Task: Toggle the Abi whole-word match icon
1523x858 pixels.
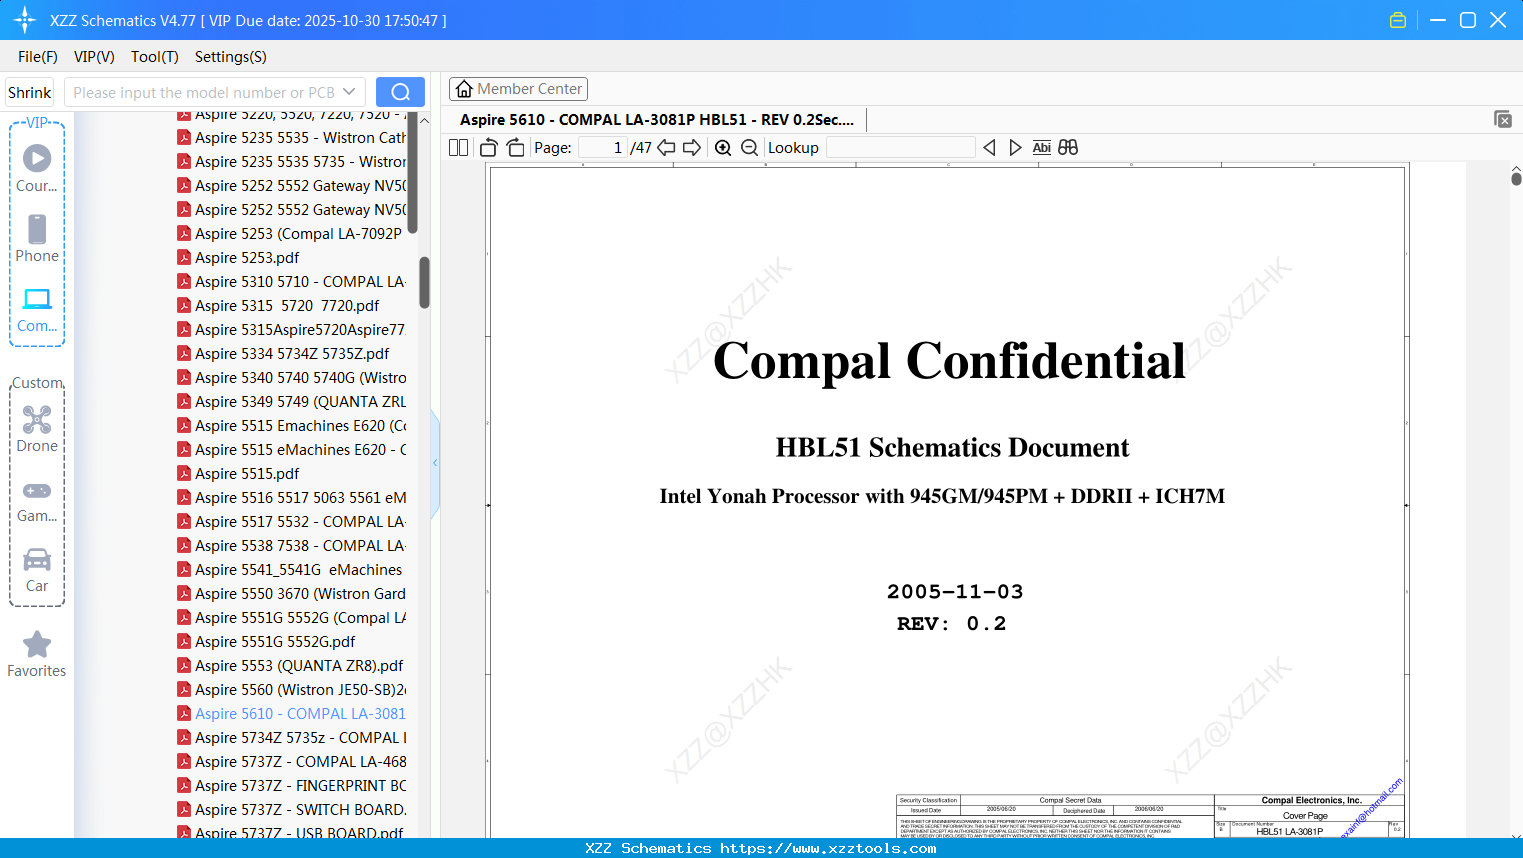Action: pos(1042,148)
